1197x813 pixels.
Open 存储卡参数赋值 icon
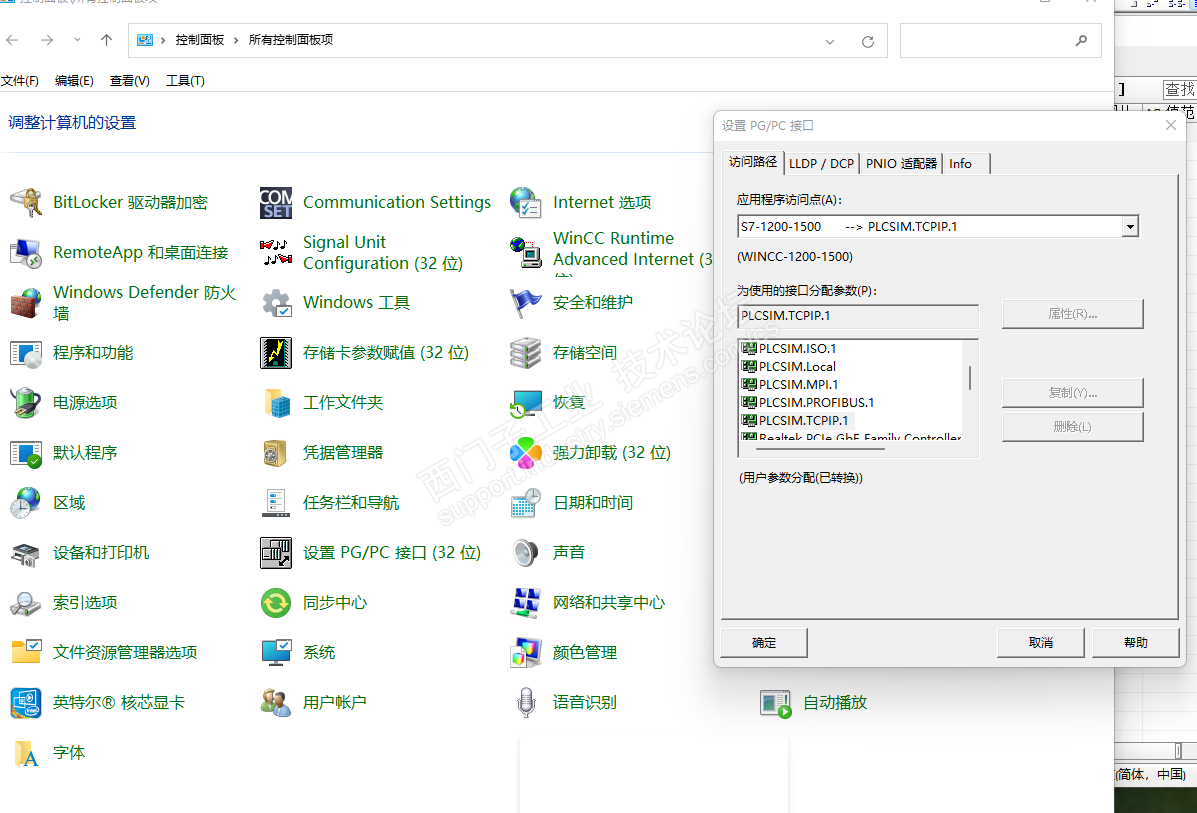[x=276, y=353]
